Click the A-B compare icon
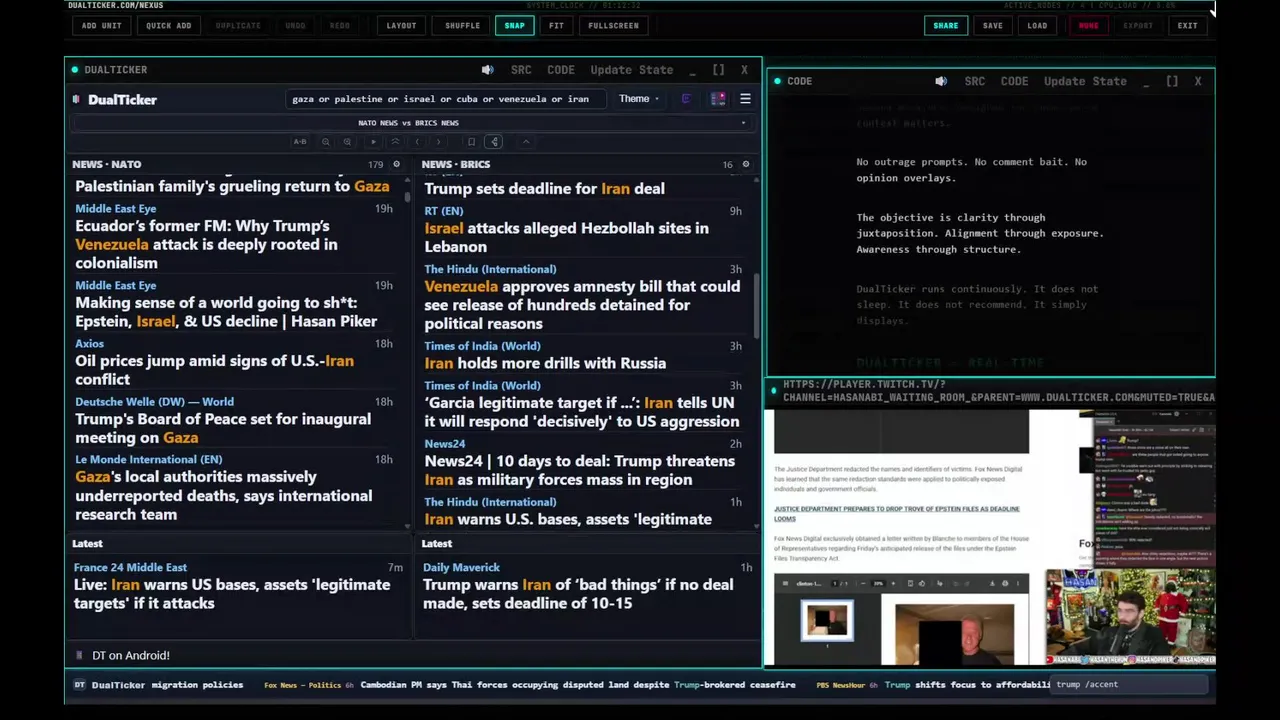 (x=300, y=142)
